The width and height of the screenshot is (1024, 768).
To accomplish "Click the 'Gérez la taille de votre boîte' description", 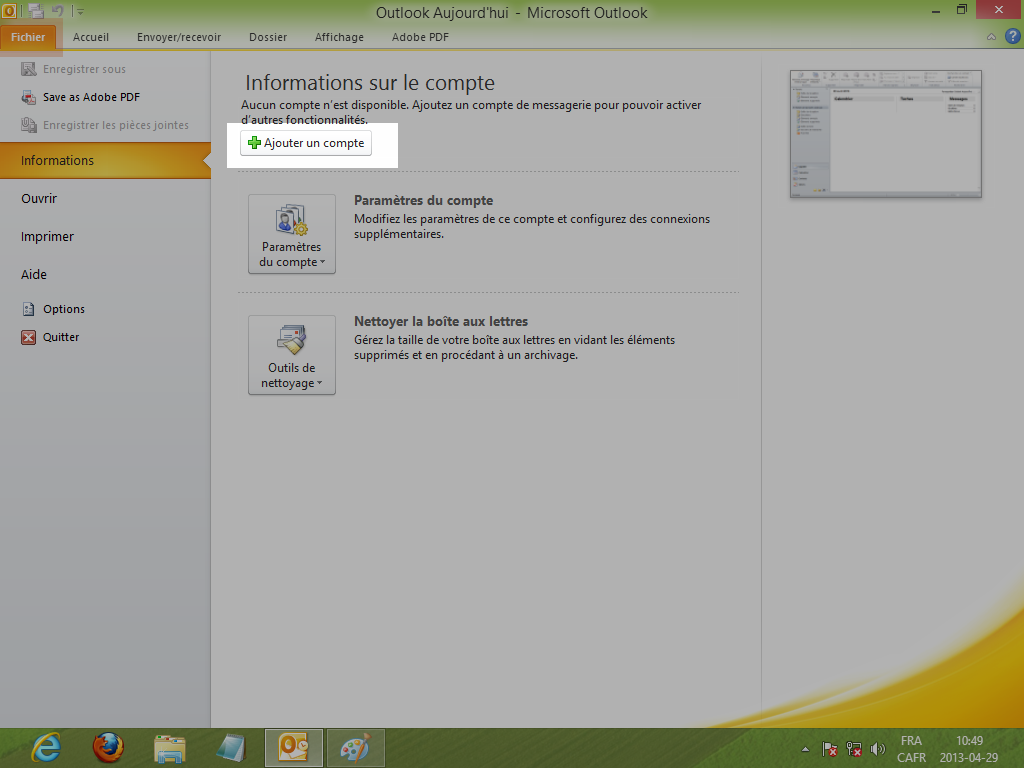I will [514, 347].
